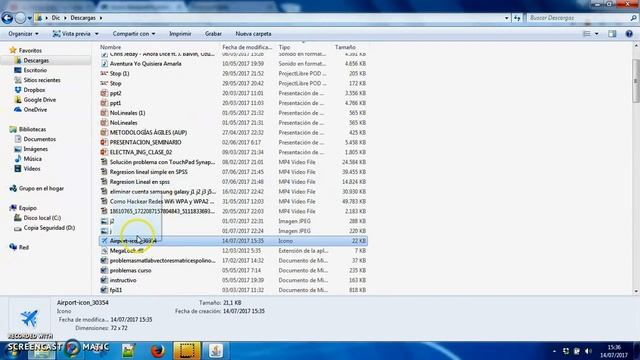Select Disco local (C:) drive

click(42, 218)
